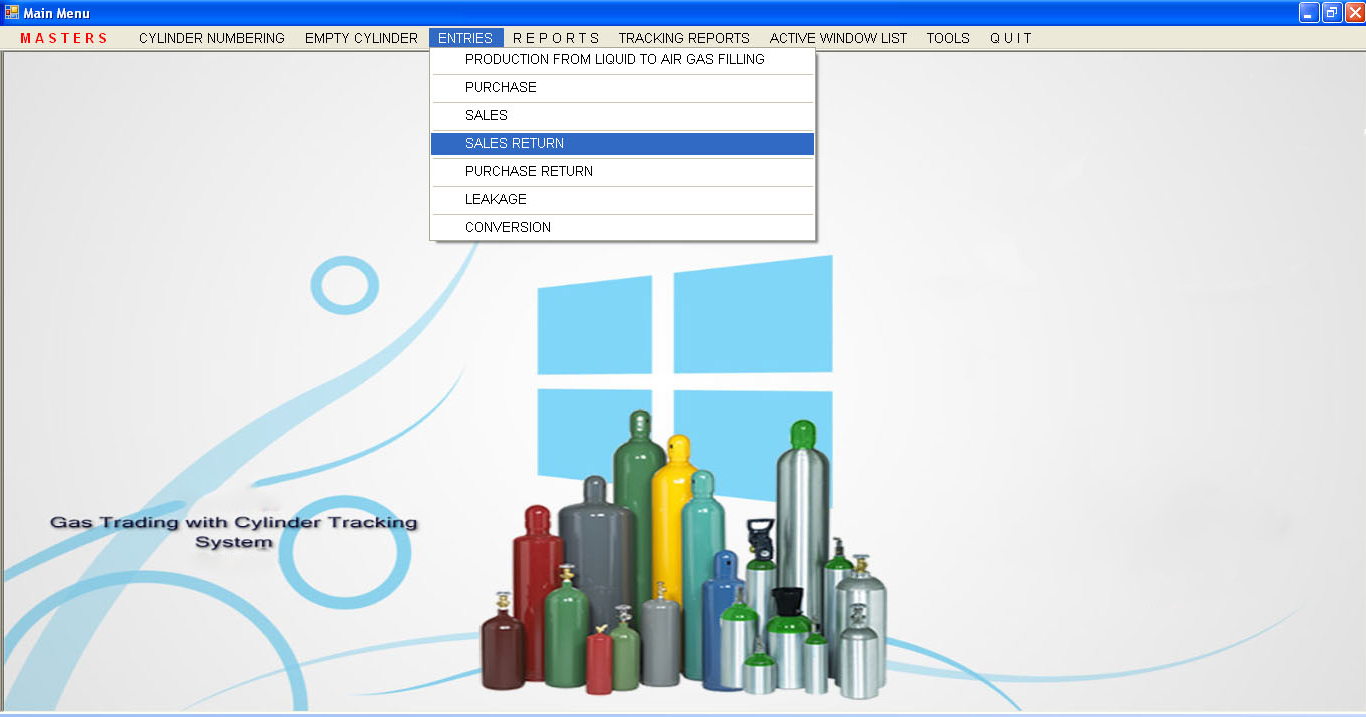Open the ENTRIES menu
Image resolution: width=1366 pixels, height=717 pixels.
[466, 38]
